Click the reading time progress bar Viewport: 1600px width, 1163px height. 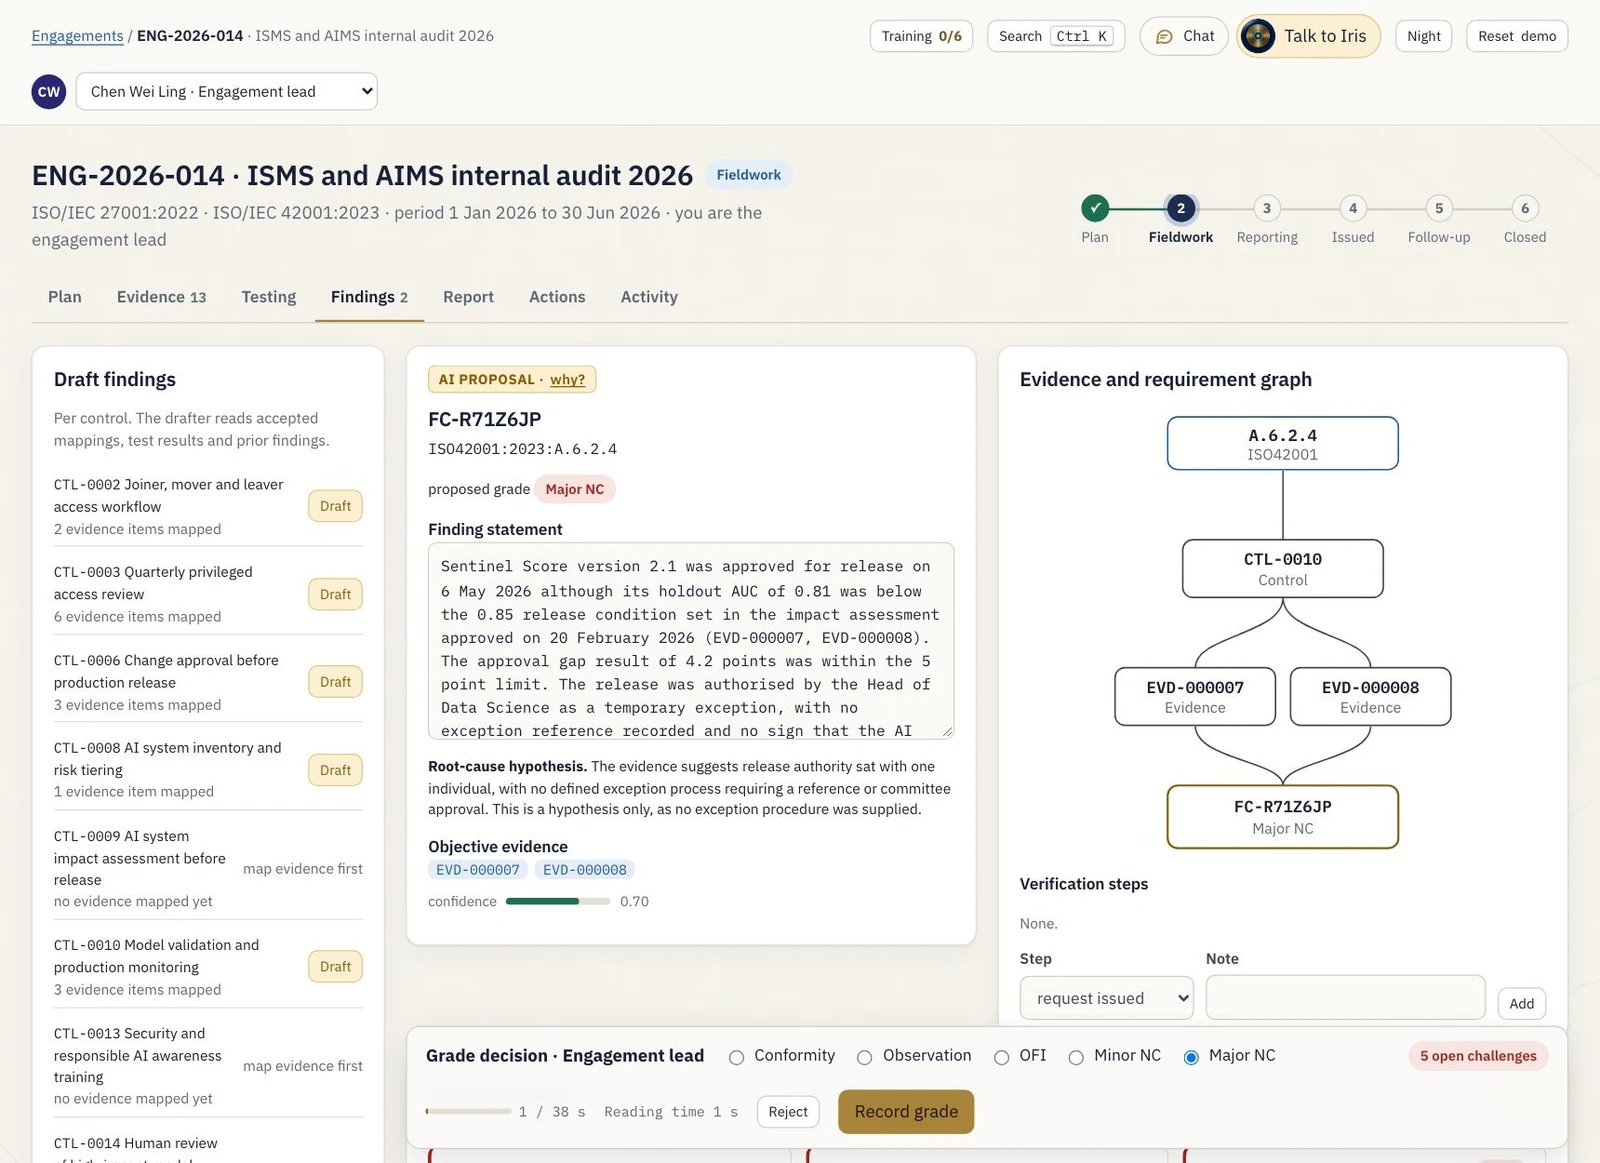click(468, 1111)
